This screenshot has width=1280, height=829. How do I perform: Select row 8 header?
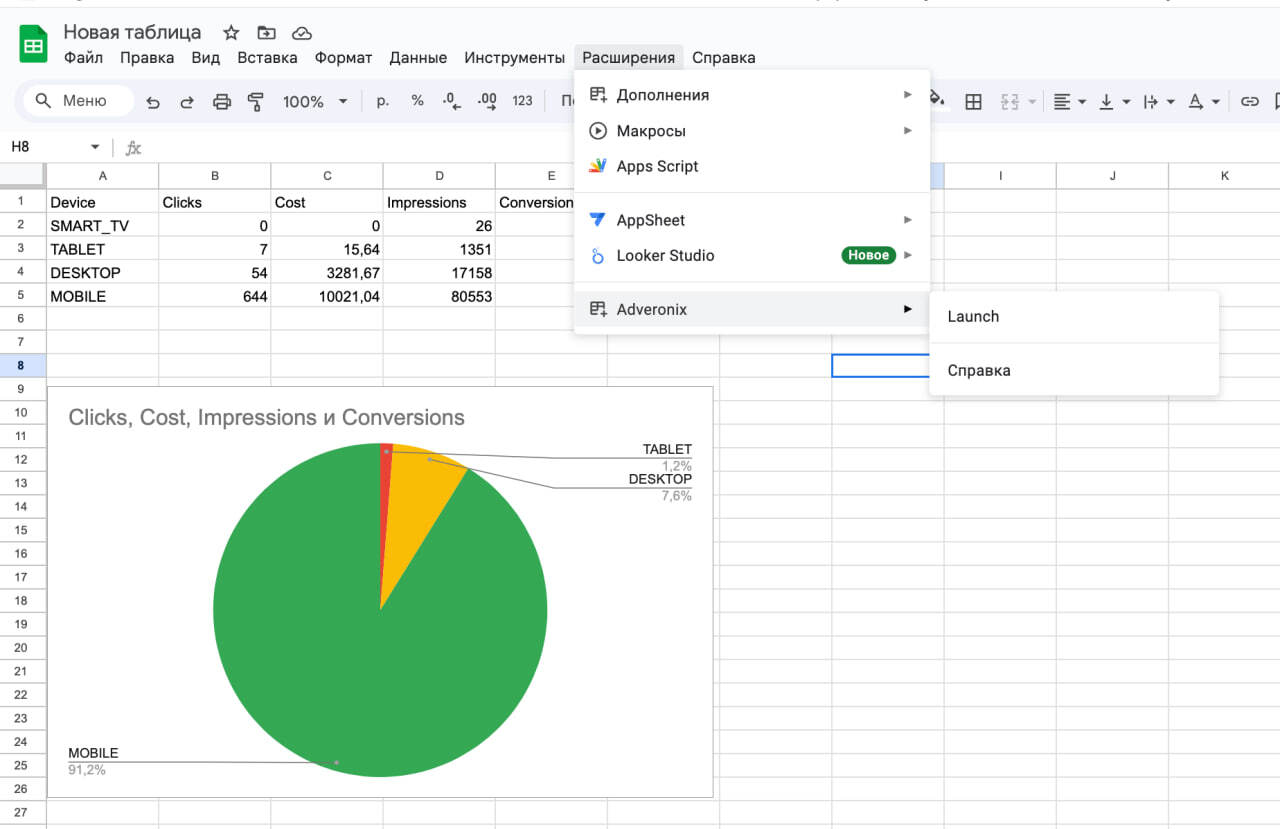pos(22,366)
